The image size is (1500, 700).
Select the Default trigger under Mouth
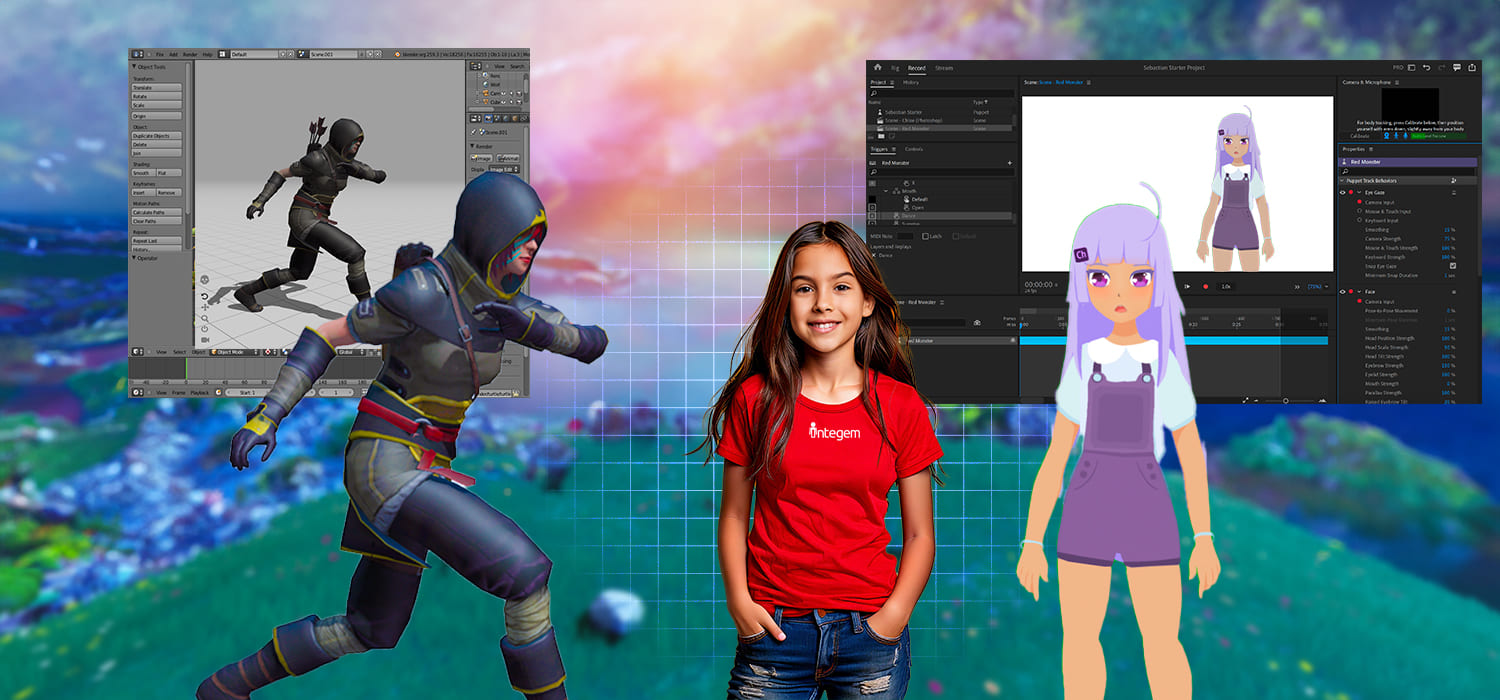point(919,199)
